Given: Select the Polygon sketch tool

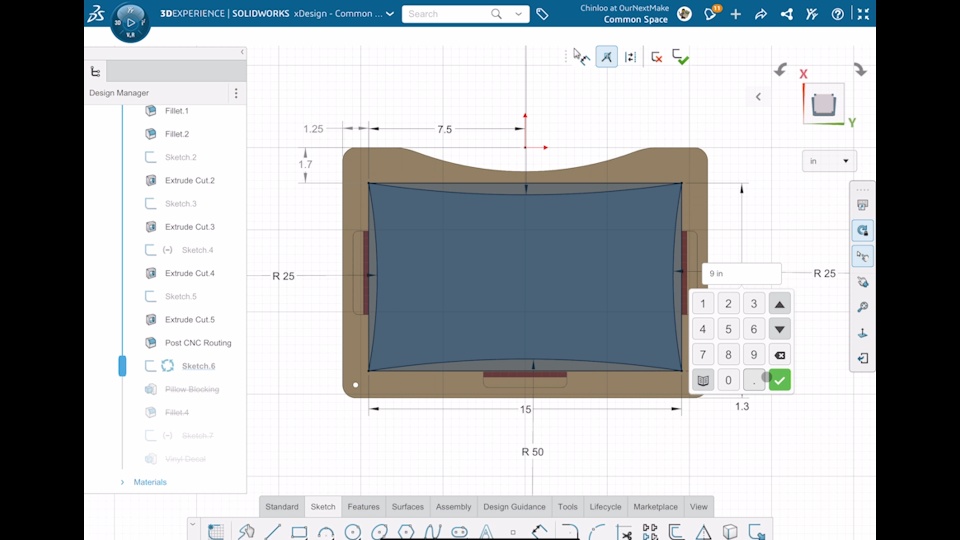Looking at the screenshot, I should 406,531.
